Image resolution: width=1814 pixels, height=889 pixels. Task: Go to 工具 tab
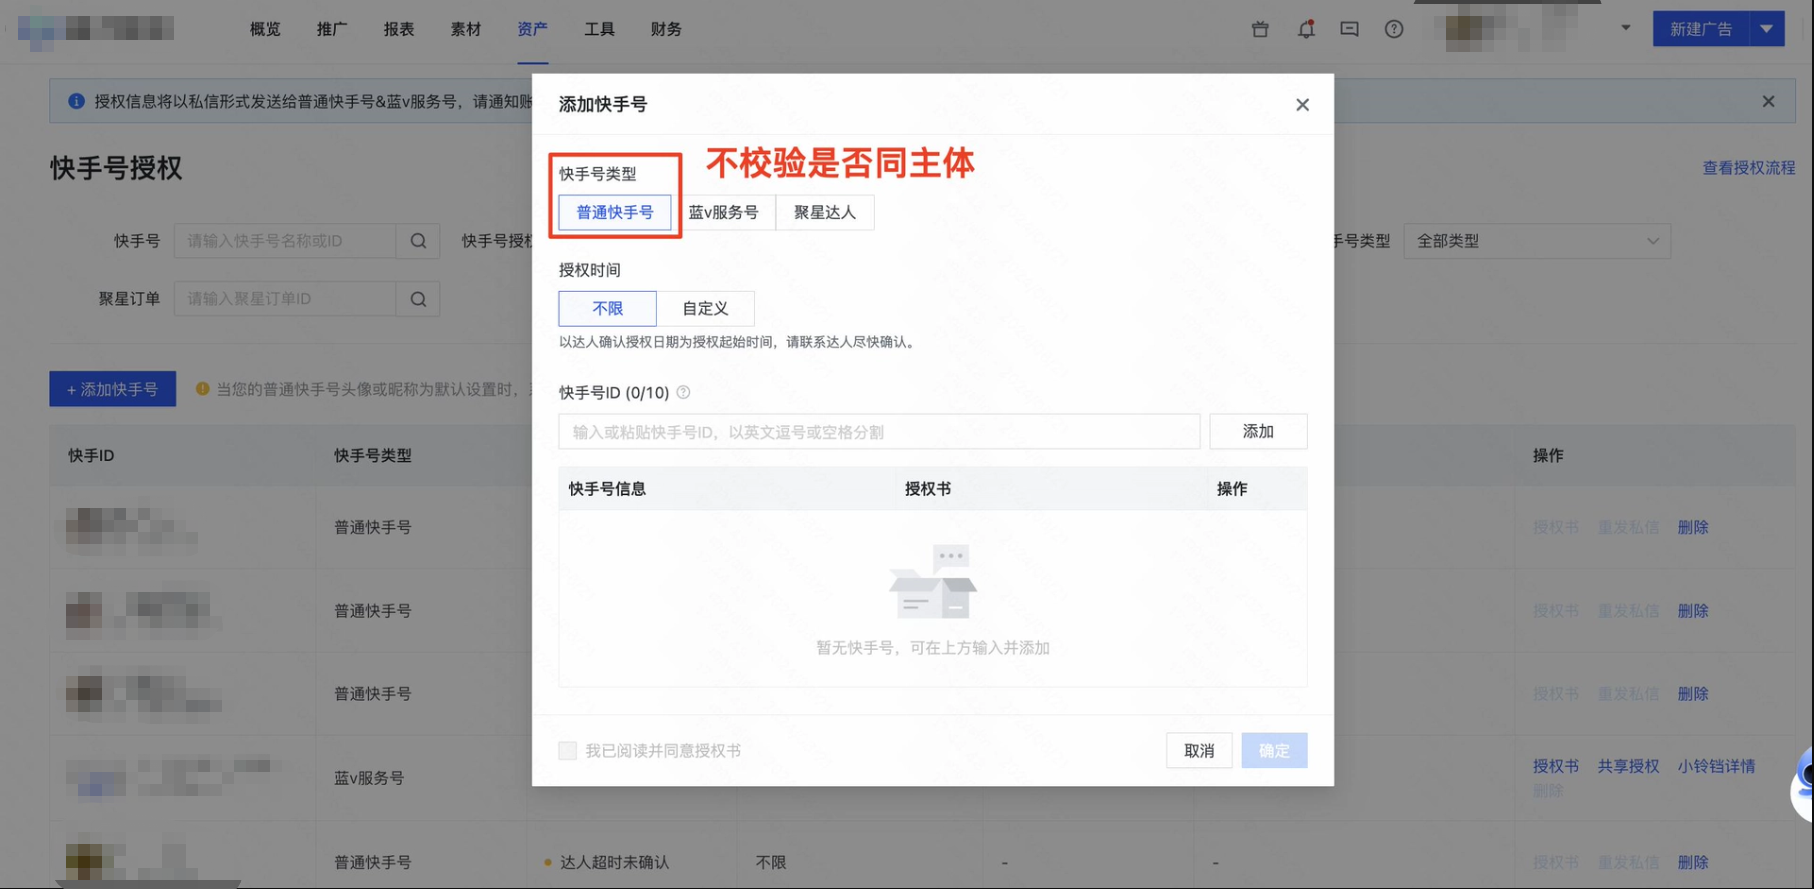click(x=600, y=29)
